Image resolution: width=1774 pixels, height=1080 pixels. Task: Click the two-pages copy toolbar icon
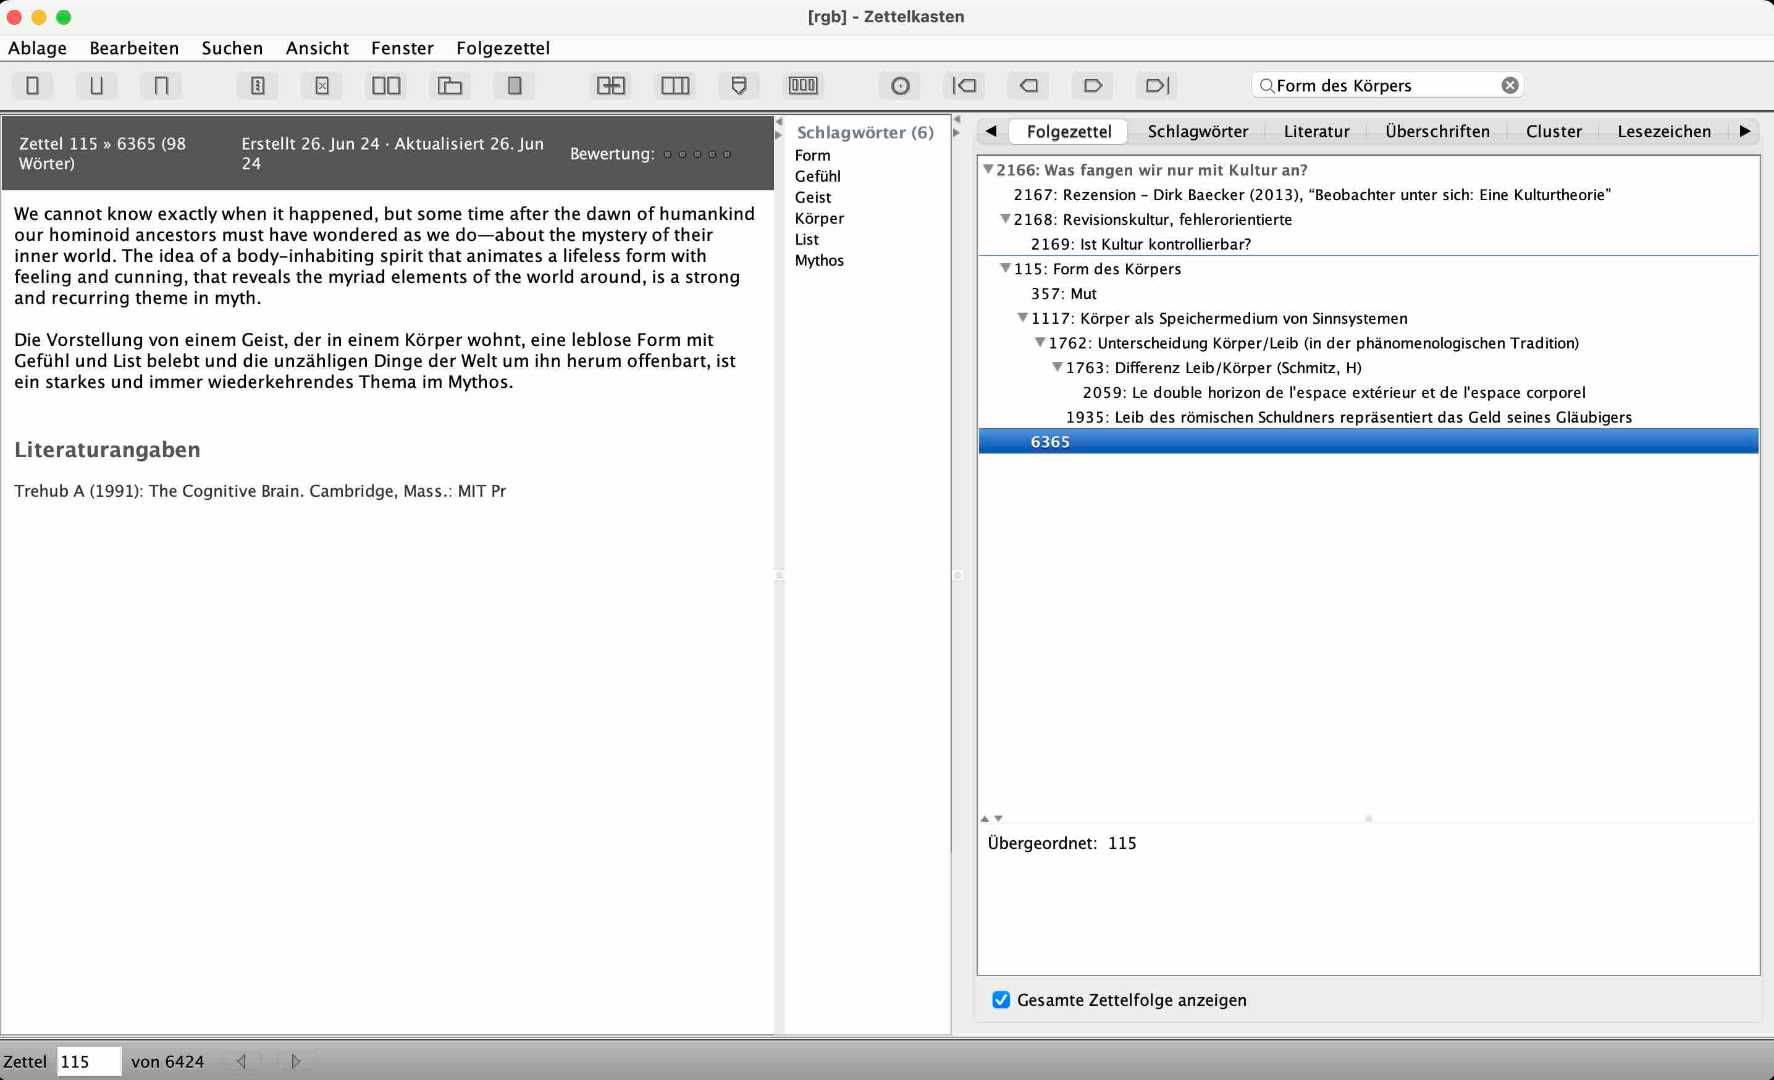(x=386, y=86)
